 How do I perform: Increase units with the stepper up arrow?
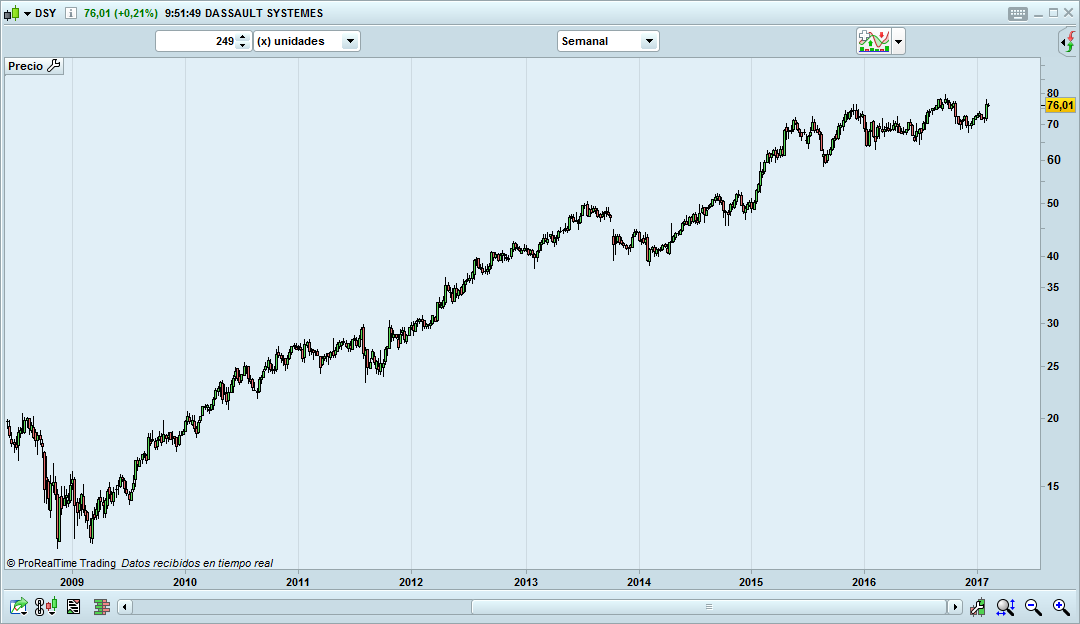point(243,36)
